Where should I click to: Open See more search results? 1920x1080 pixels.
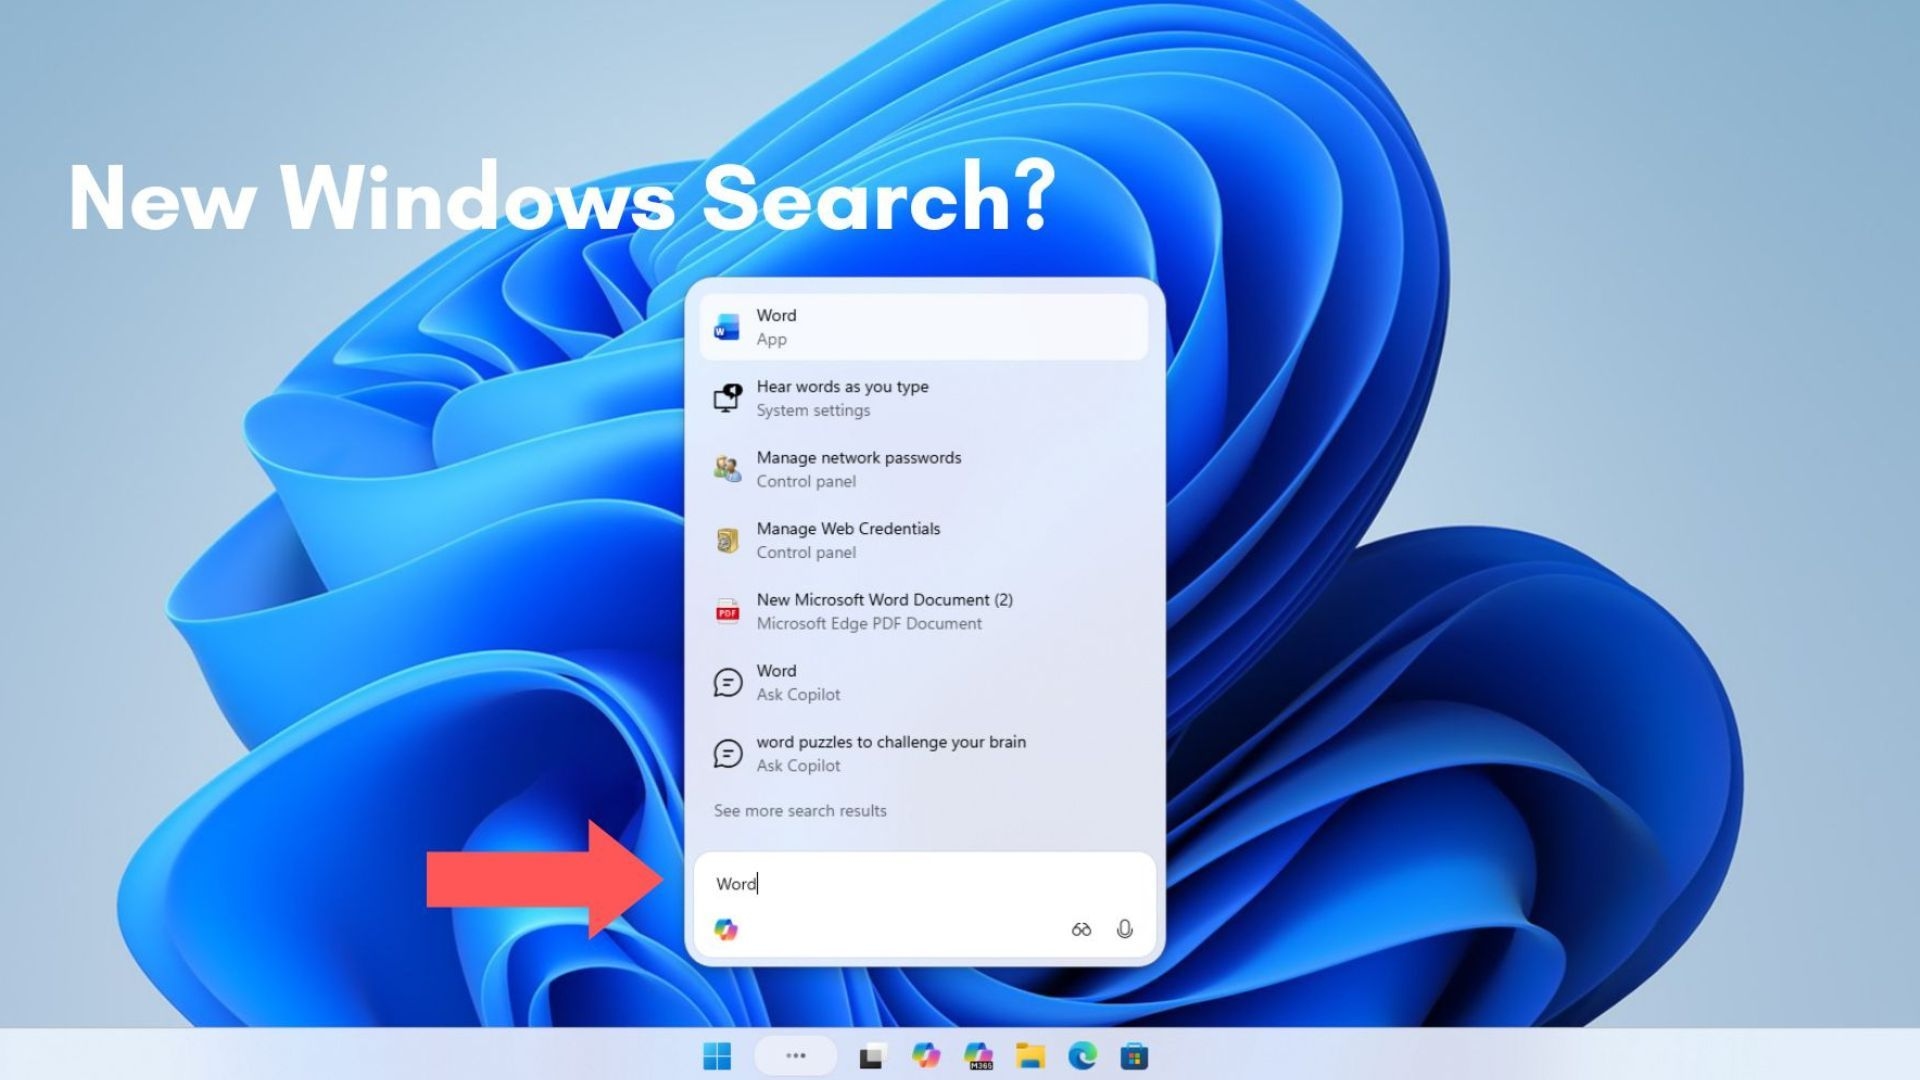(x=798, y=810)
